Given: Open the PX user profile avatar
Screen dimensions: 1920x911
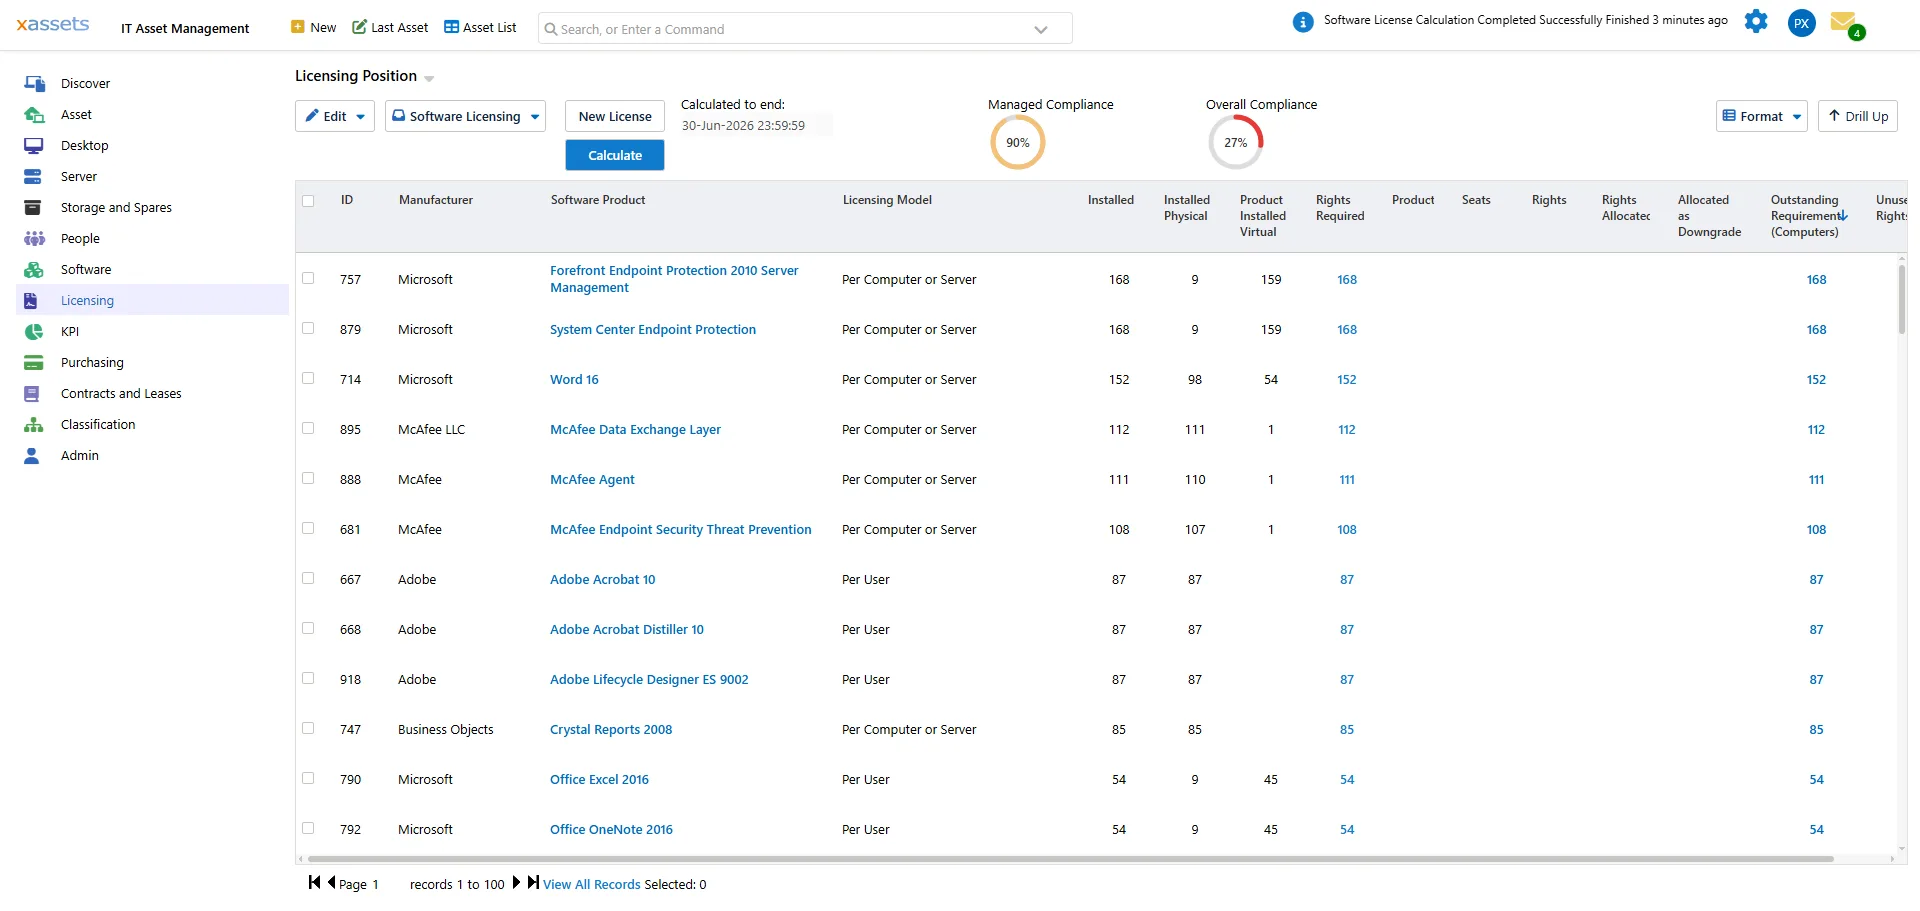Looking at the screenshot, I should 1801,23.
